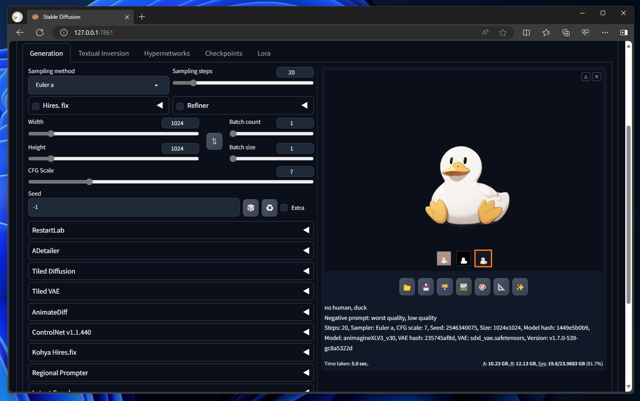This screenshot has height=401, width=640.
Task: Reload the Stable Diffusion page
Action: [x=40, y=32]
